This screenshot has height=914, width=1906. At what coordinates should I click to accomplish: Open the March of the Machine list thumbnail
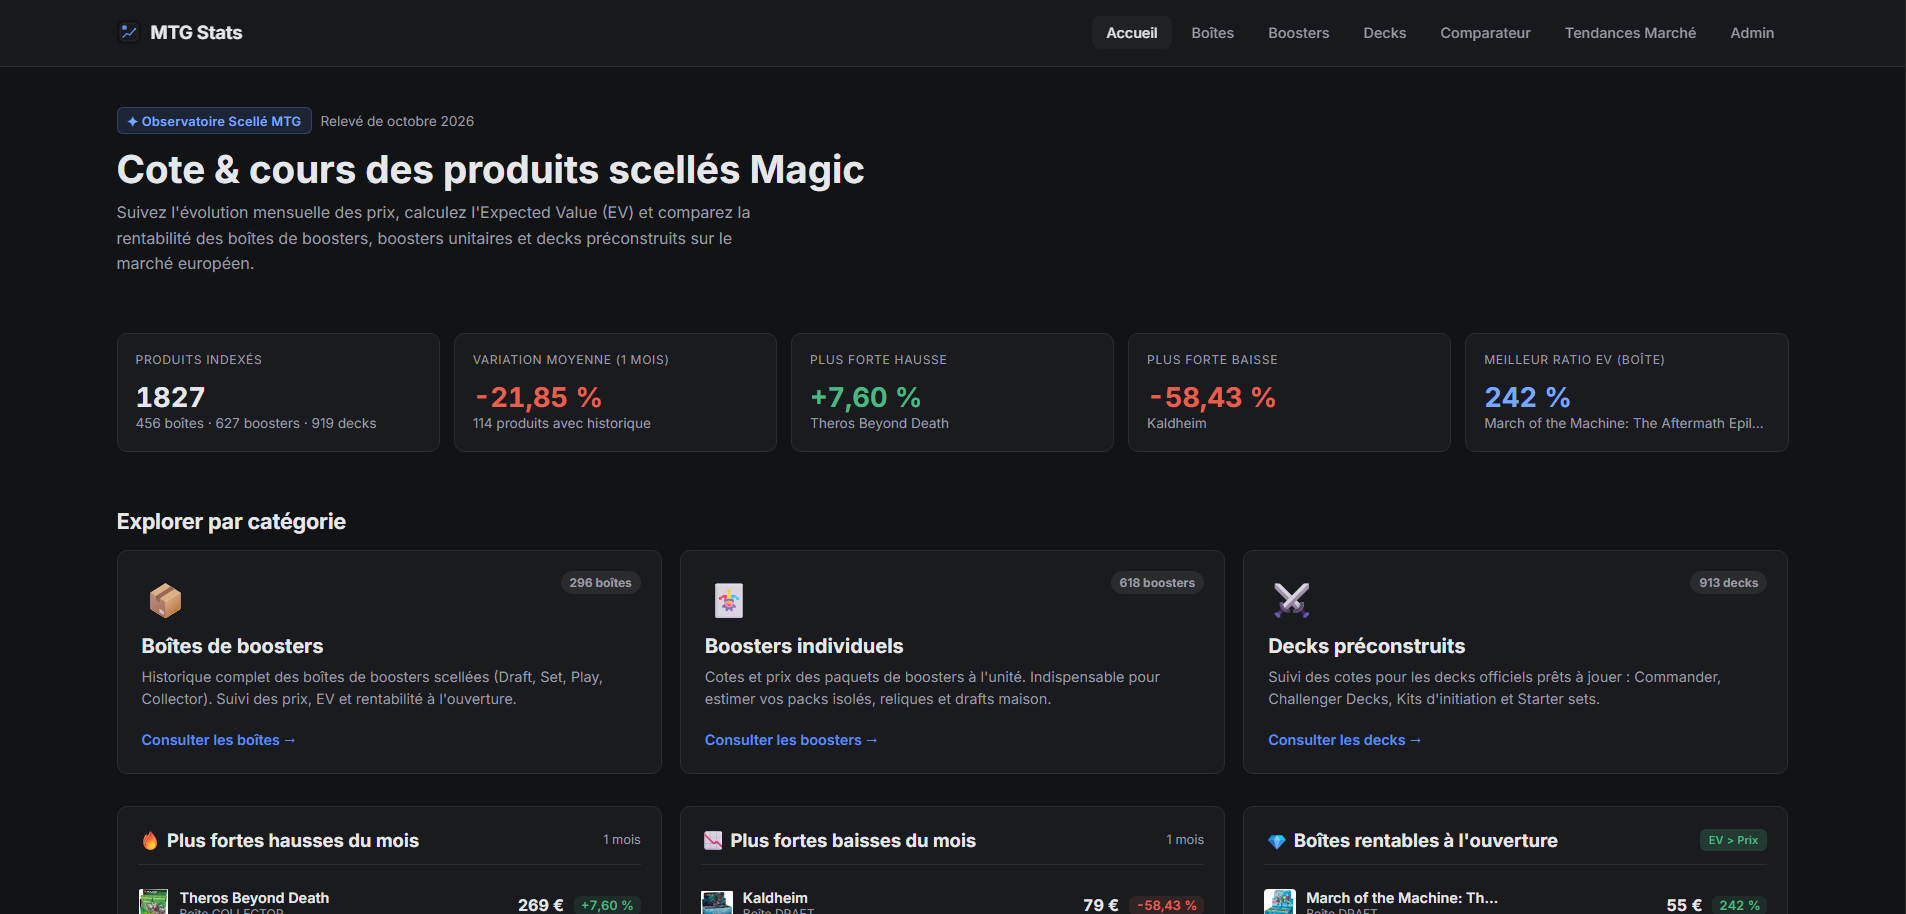point(1280,902)
